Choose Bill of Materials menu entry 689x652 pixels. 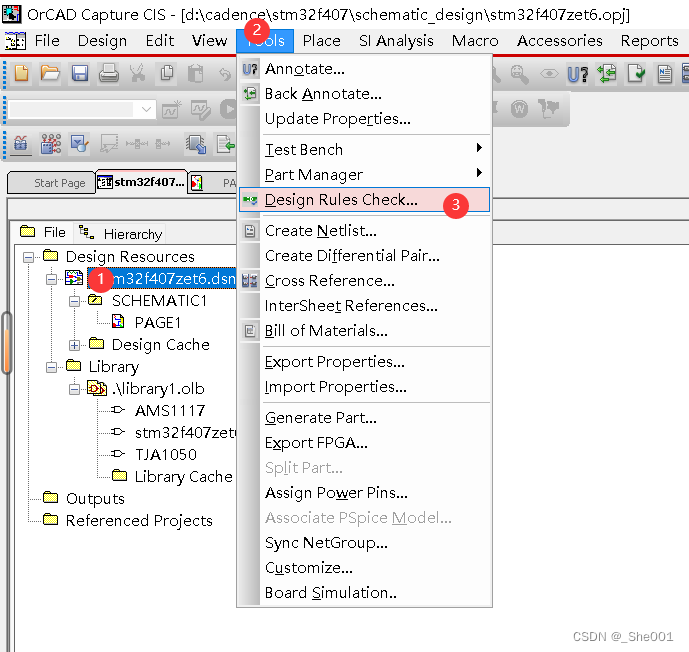tap(364, 331)
